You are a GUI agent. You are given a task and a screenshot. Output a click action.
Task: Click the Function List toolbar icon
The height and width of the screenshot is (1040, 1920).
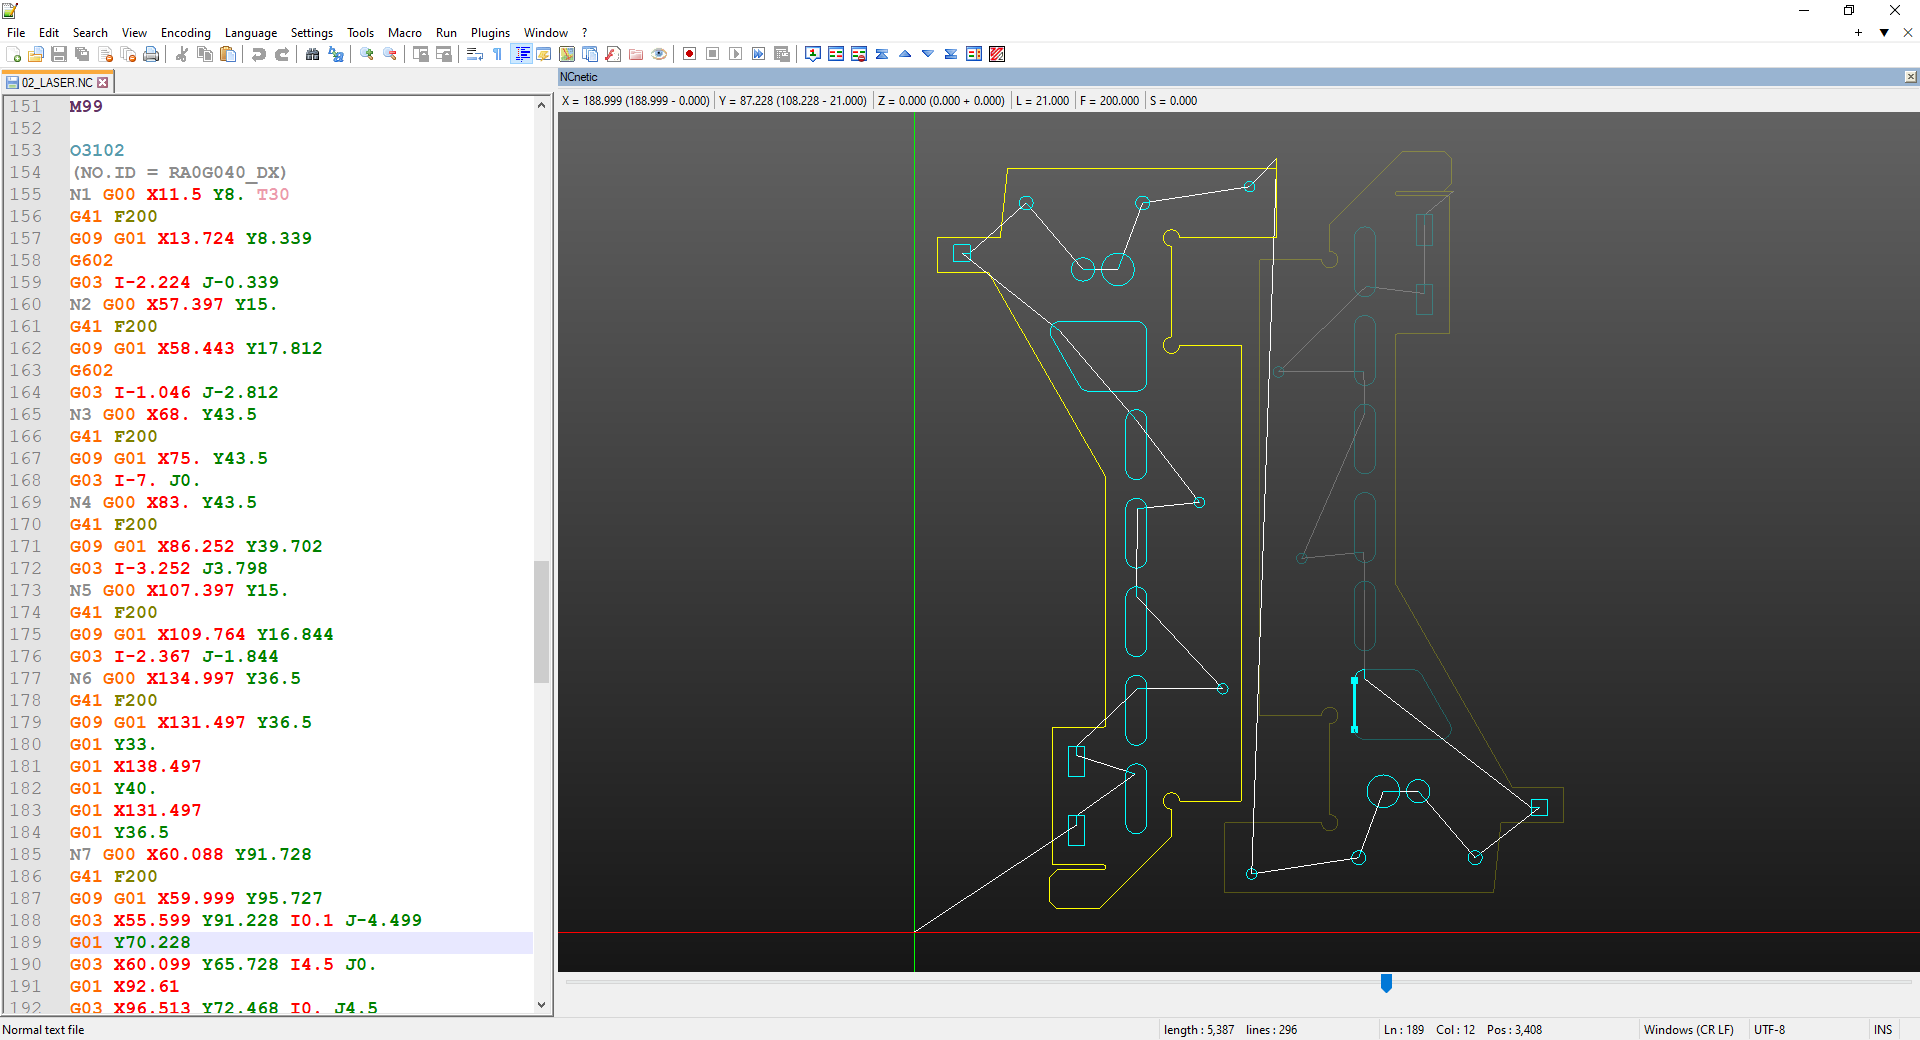tap(613, 54)
